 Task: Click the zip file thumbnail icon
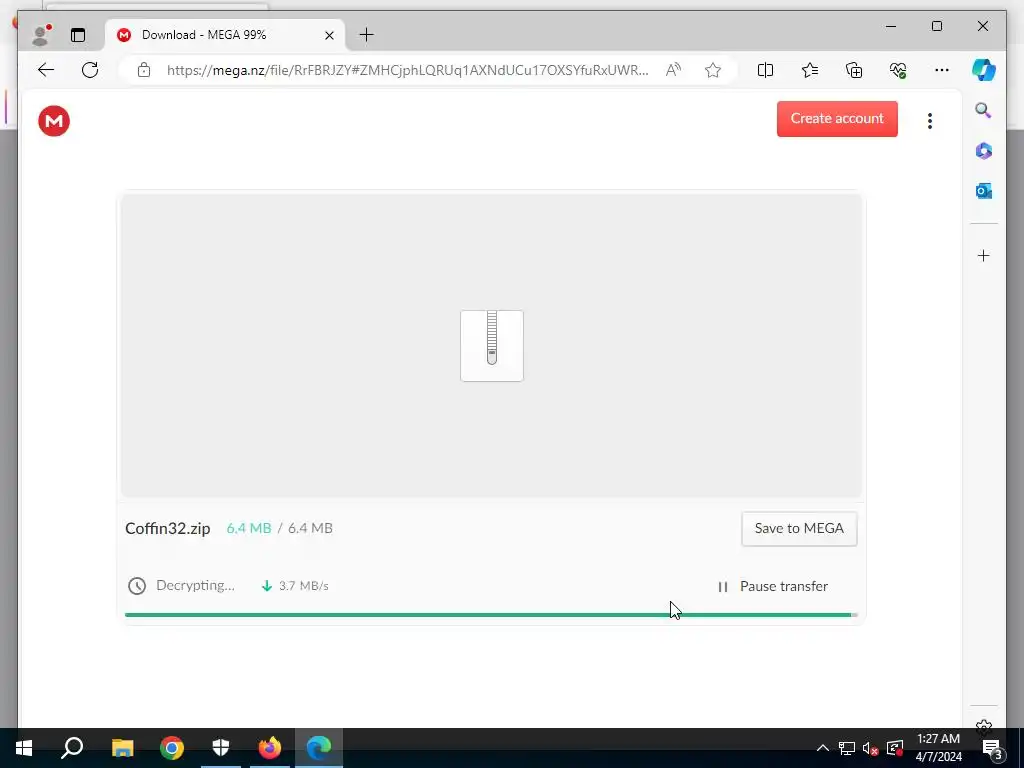coord(492,345)
